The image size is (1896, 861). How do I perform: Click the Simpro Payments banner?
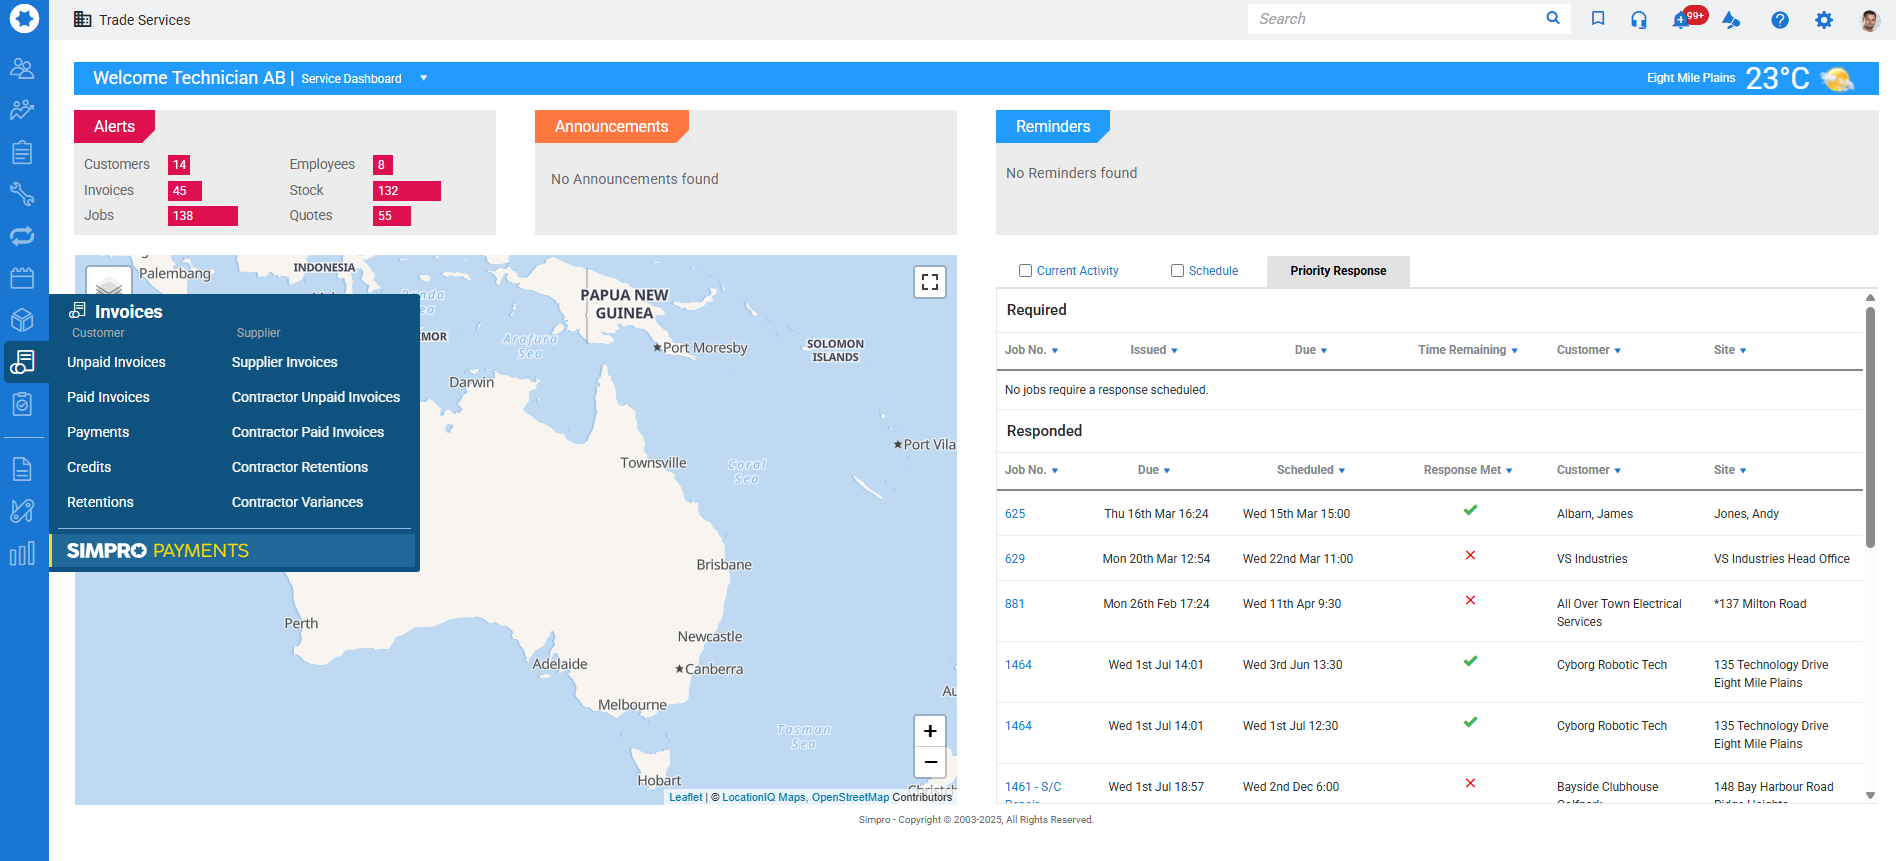pos(235,551)
